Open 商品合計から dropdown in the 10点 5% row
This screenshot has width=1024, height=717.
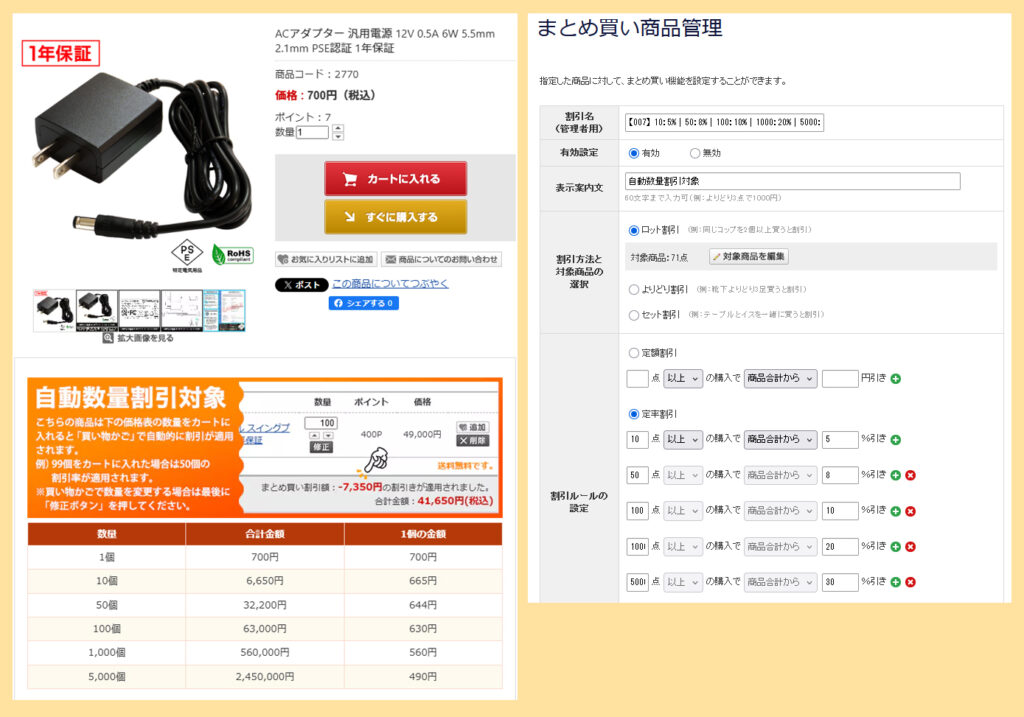coord(780,439)
